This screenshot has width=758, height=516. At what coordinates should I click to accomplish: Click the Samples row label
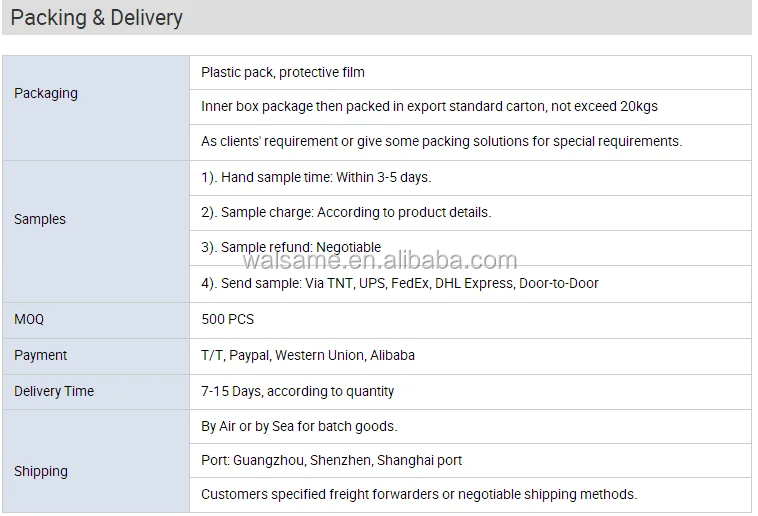[x=40, y=219]
